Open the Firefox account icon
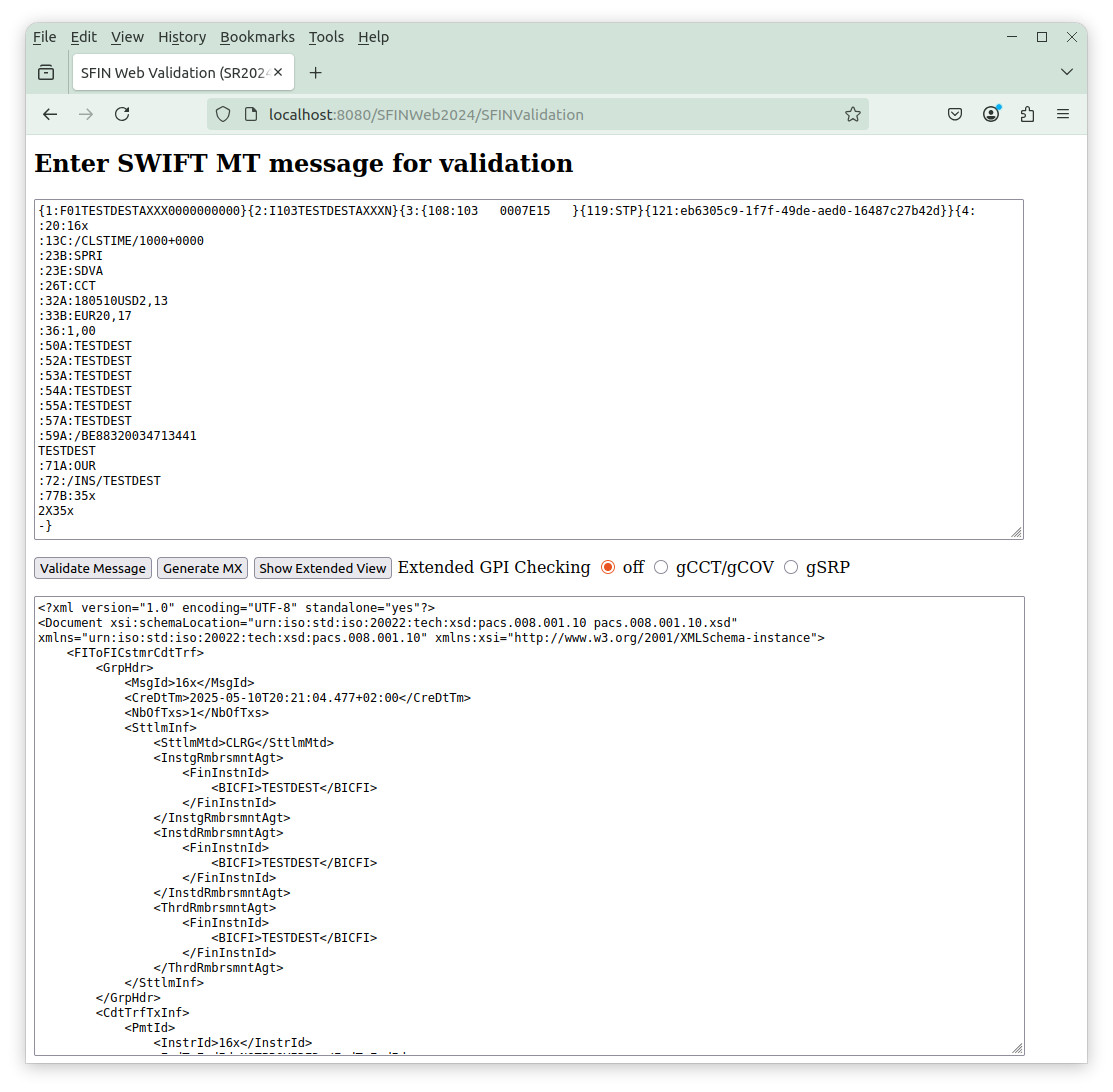The image size is (1113, 1092). pyautogui.click(x=991, y=114)
